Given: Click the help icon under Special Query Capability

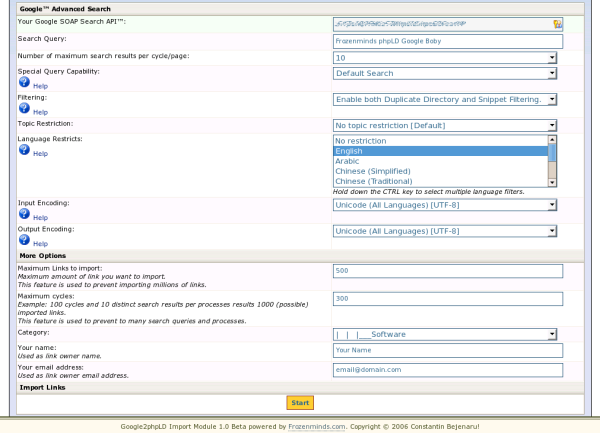Looking at the screenshot, I should [x=24, y=83].
